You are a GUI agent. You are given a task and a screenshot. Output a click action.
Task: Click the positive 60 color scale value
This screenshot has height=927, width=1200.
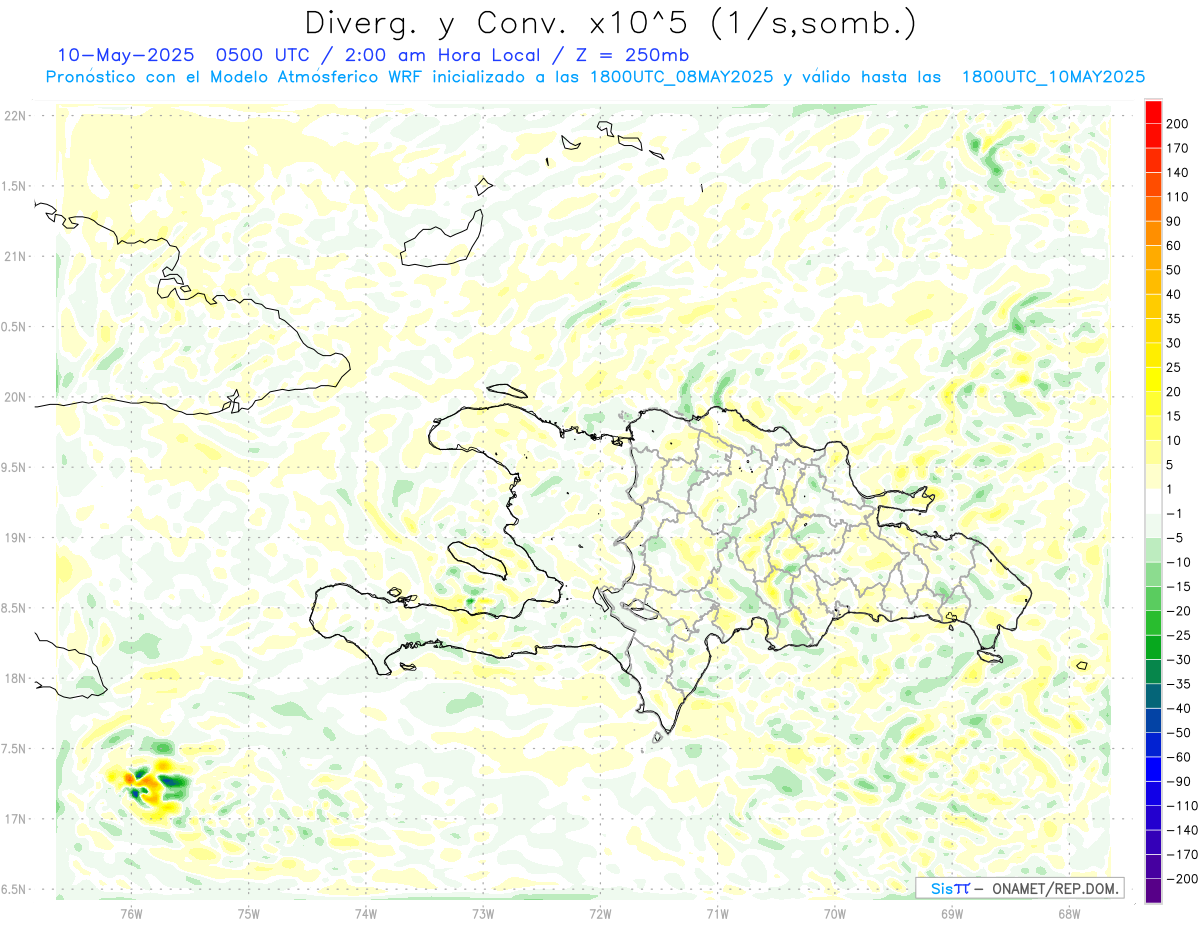[1174, 246]
